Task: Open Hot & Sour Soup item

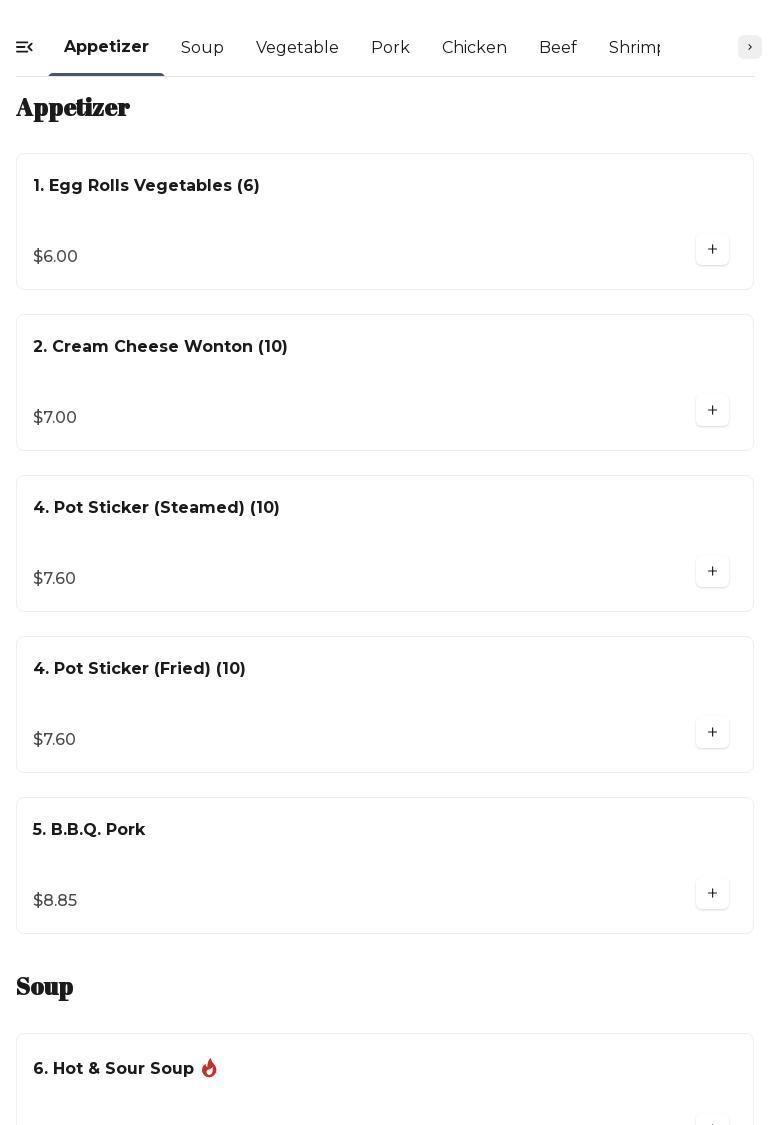Action: point(114,1069)
